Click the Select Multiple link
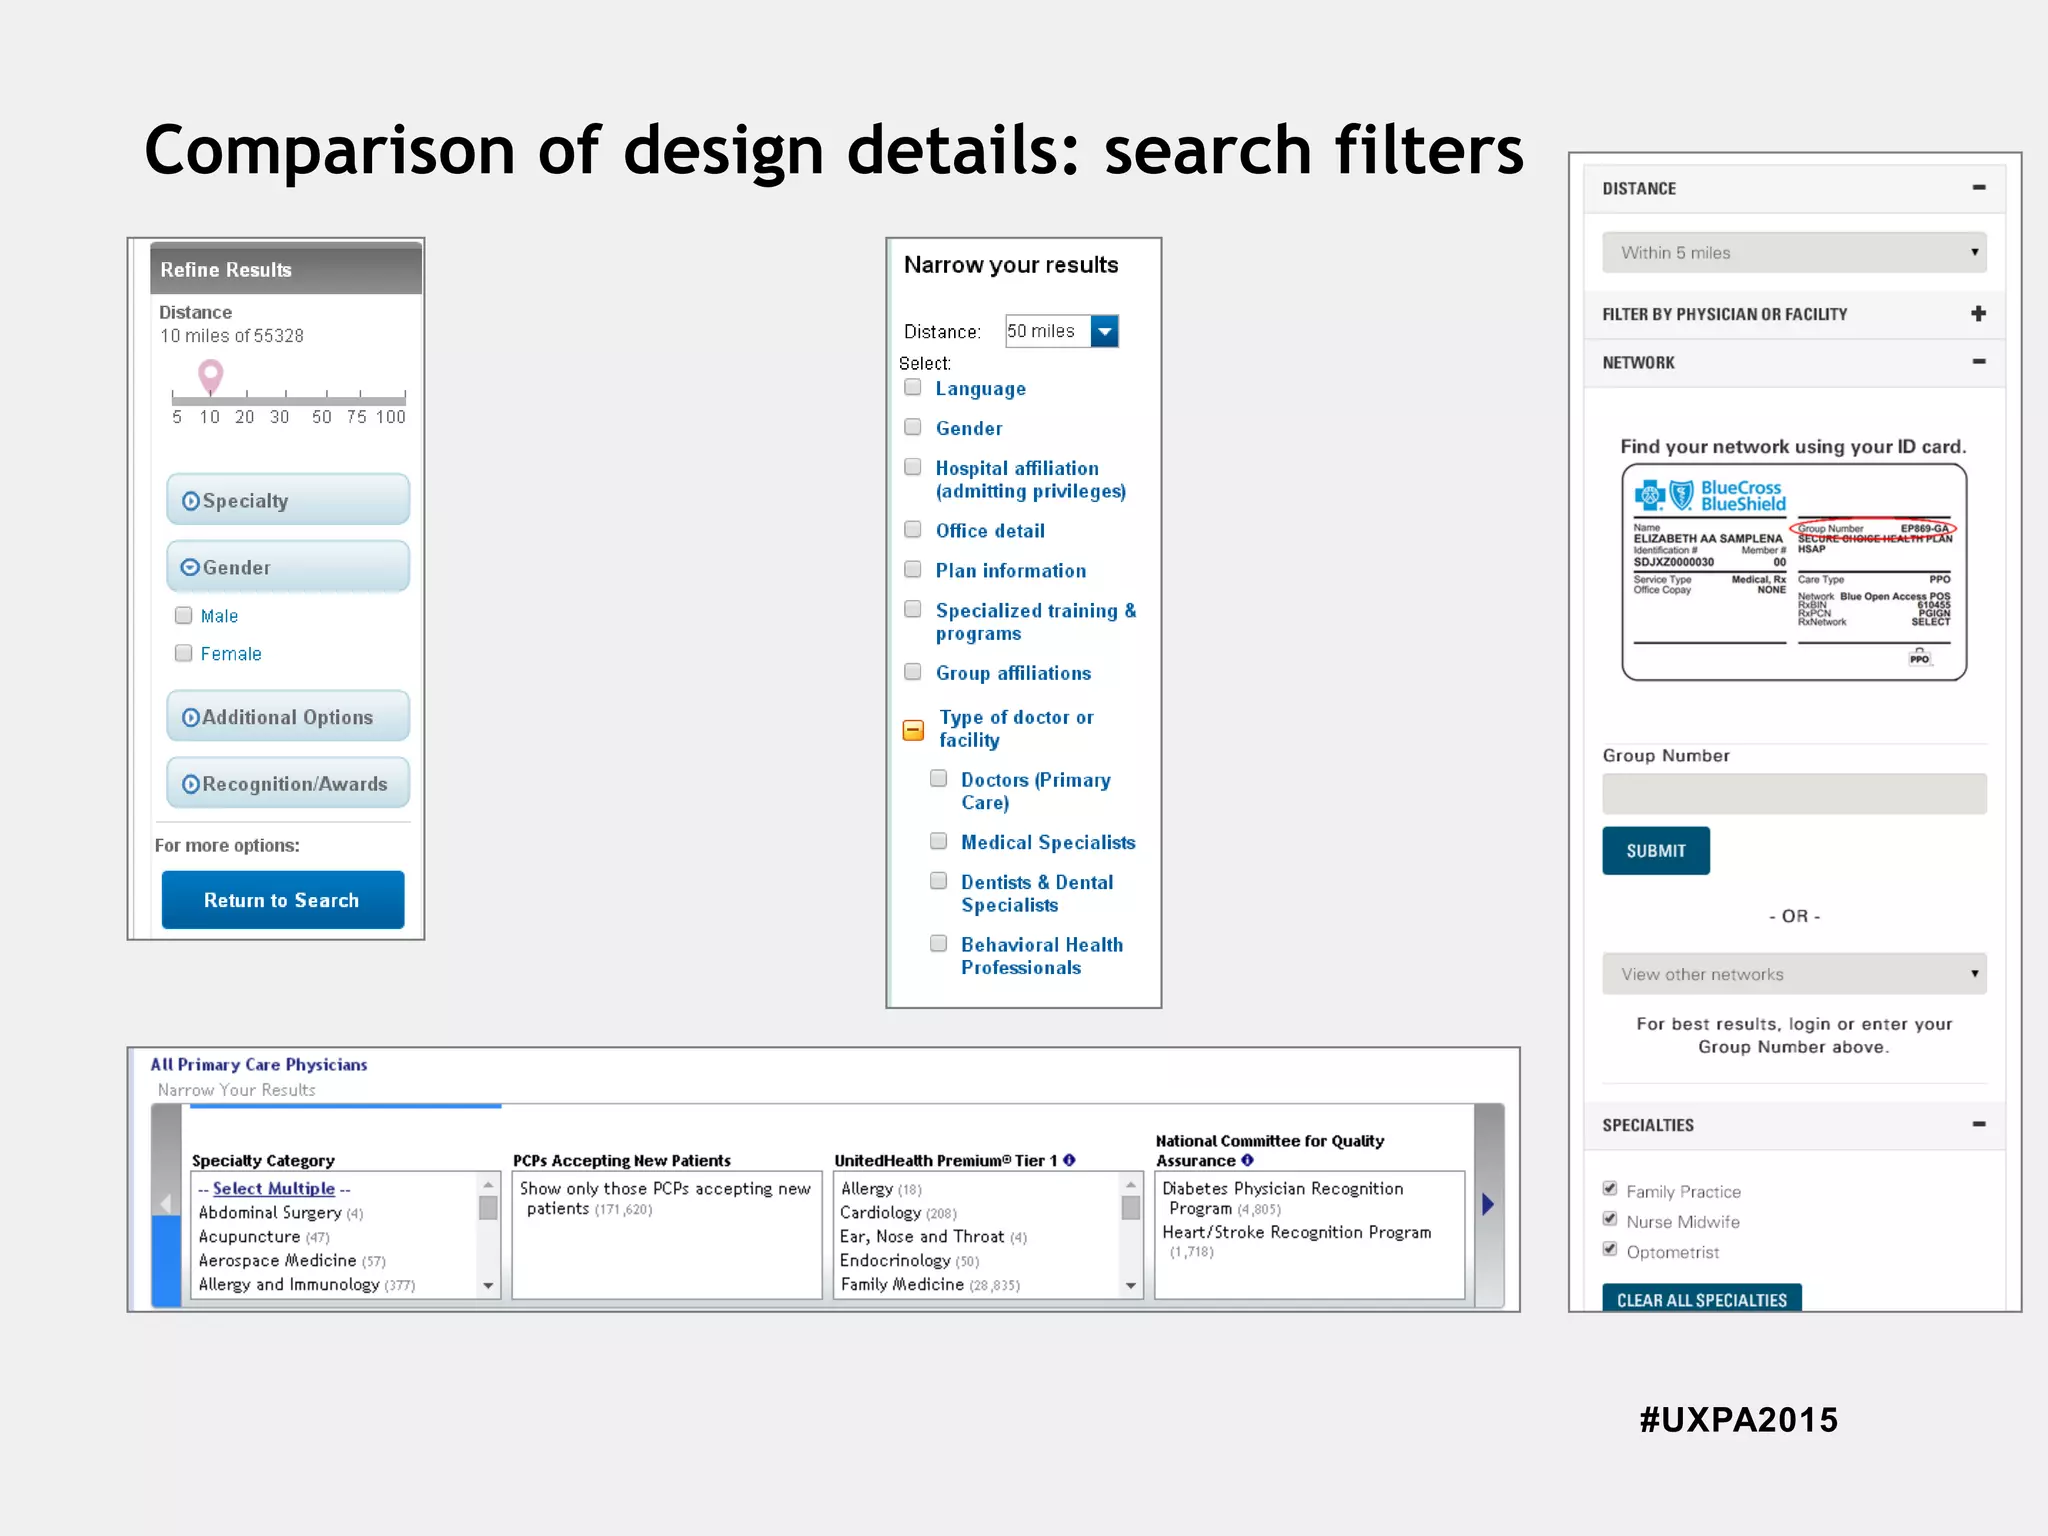The height and width of the screenshot is (1536, 2048). pos(274,1188)
